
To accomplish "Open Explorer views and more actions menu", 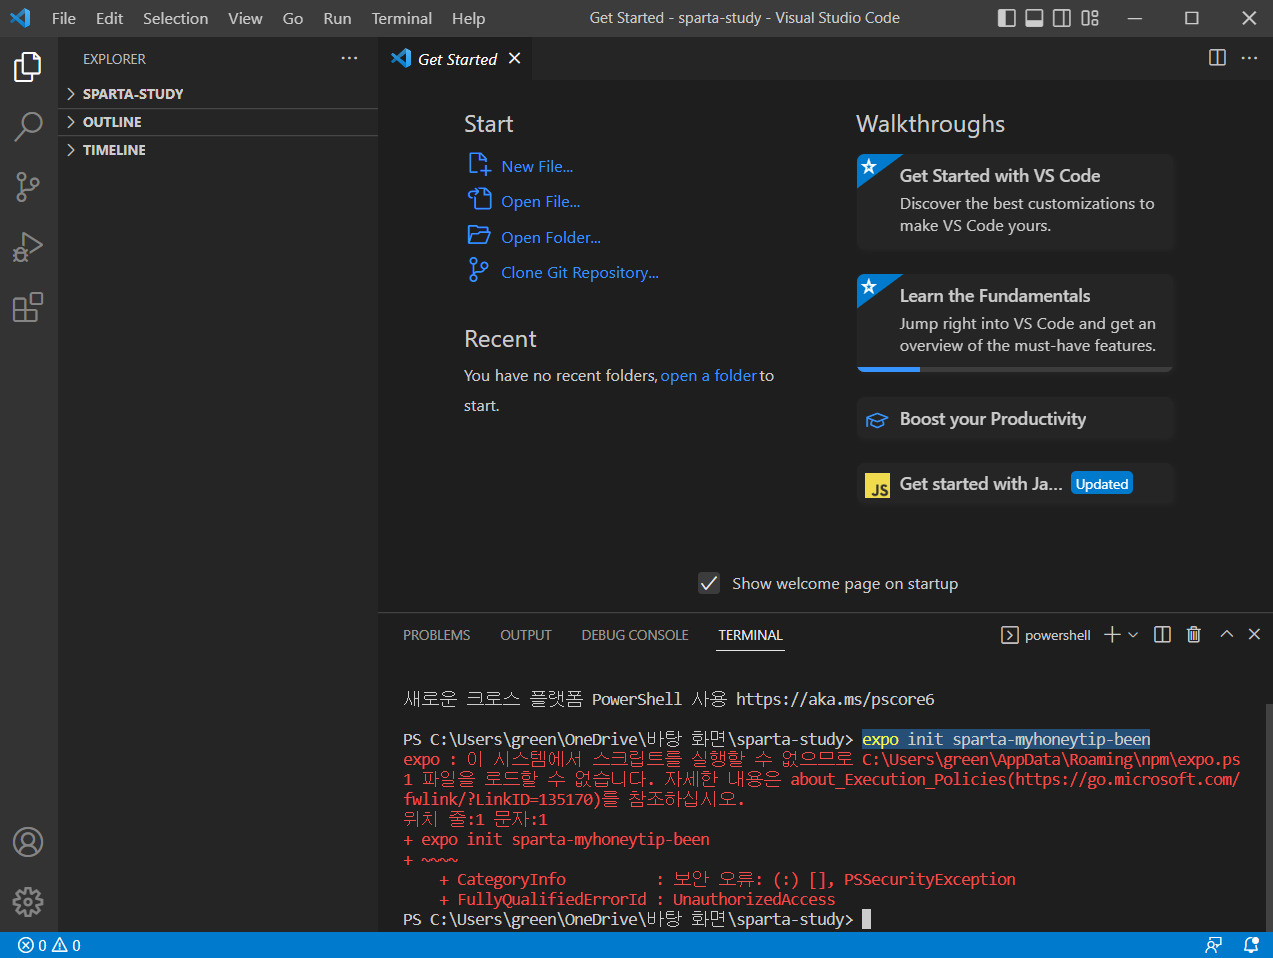I will coord(349,59).
